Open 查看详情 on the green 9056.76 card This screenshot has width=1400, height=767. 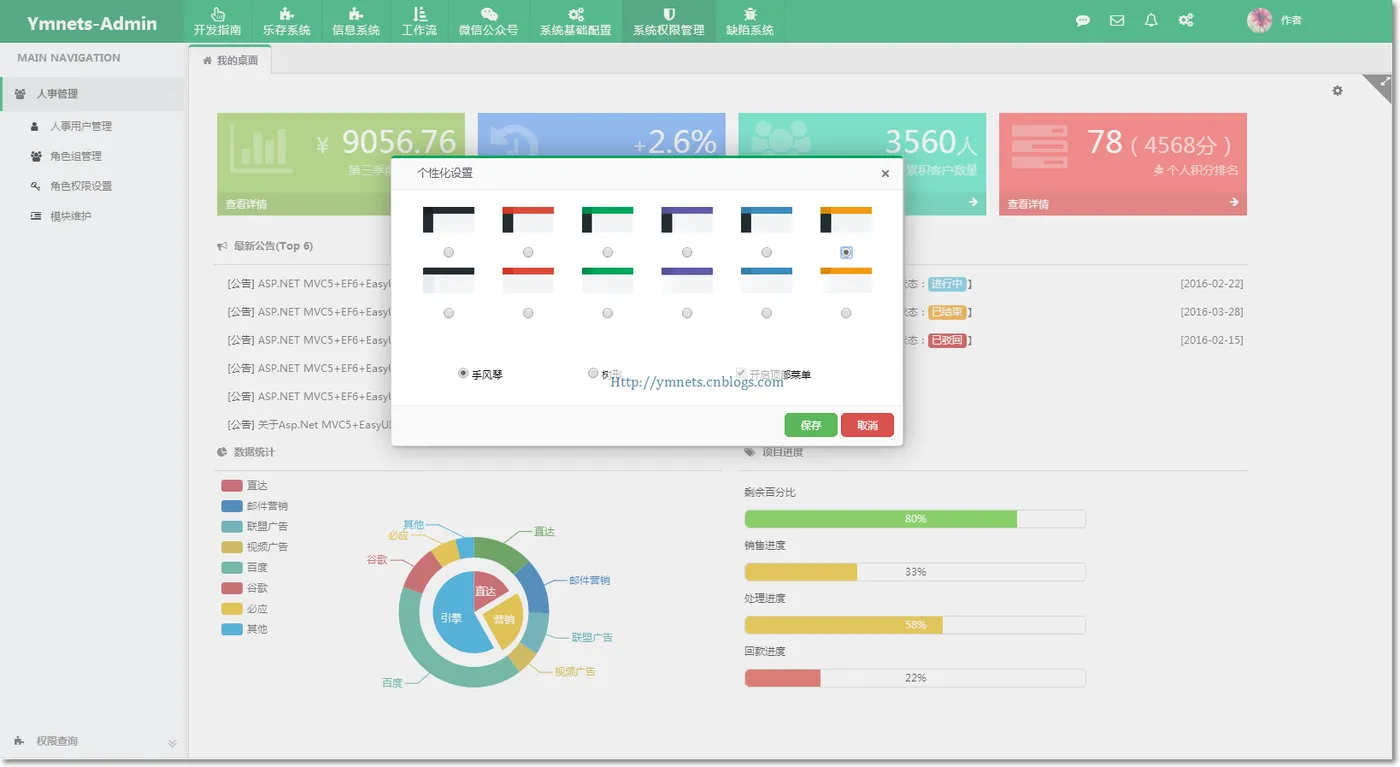click(246, 204)
